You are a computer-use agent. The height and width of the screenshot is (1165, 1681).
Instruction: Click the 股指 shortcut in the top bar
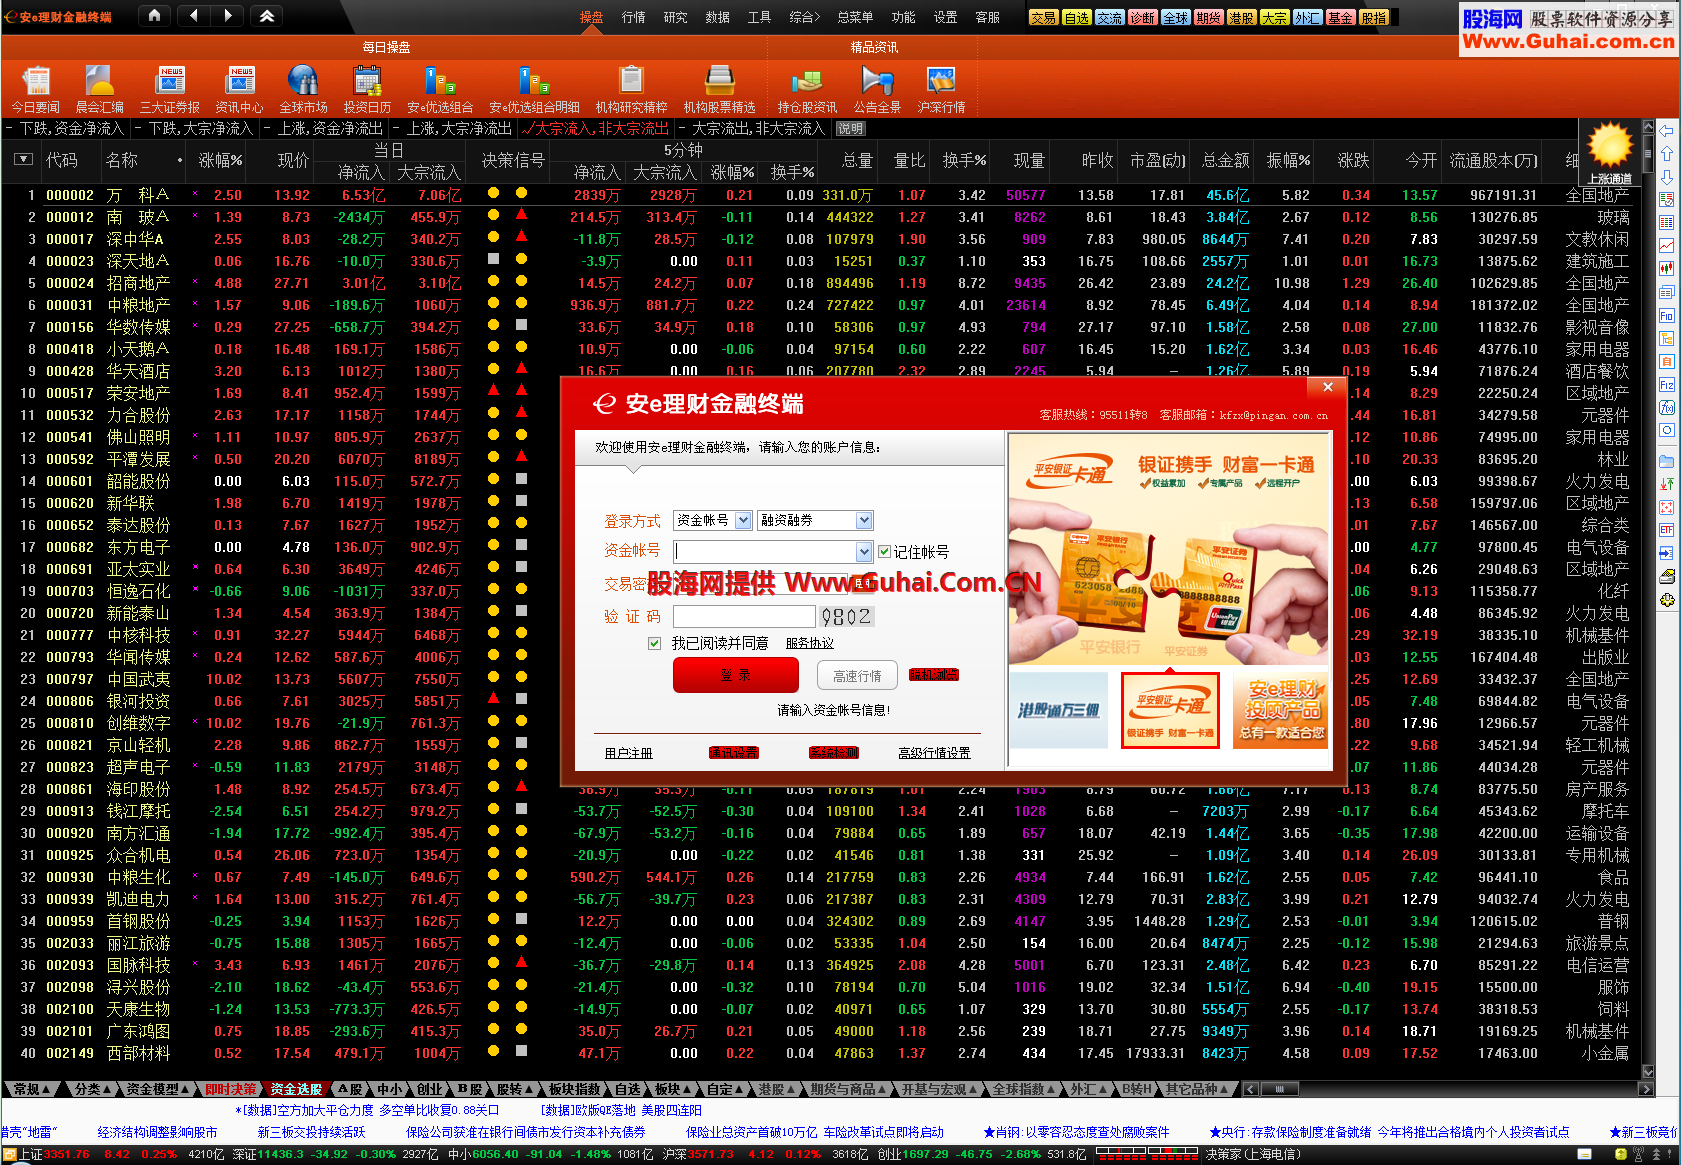click(x=1373, y=17)
